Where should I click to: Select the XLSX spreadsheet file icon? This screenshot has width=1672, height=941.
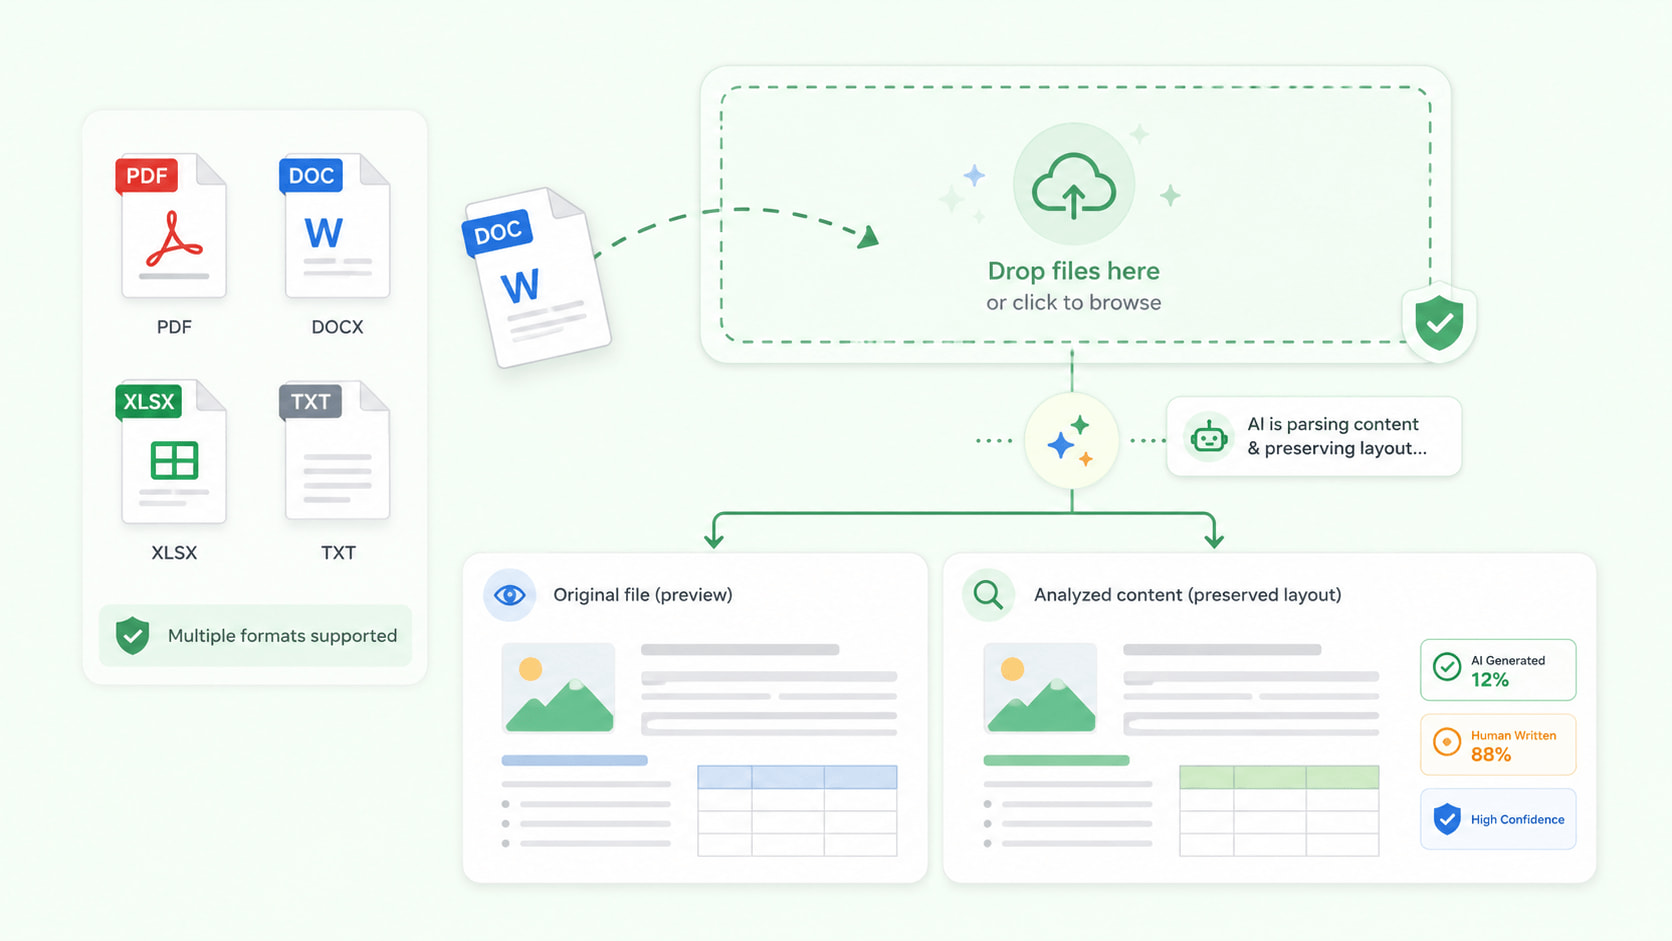coord(172,452)
